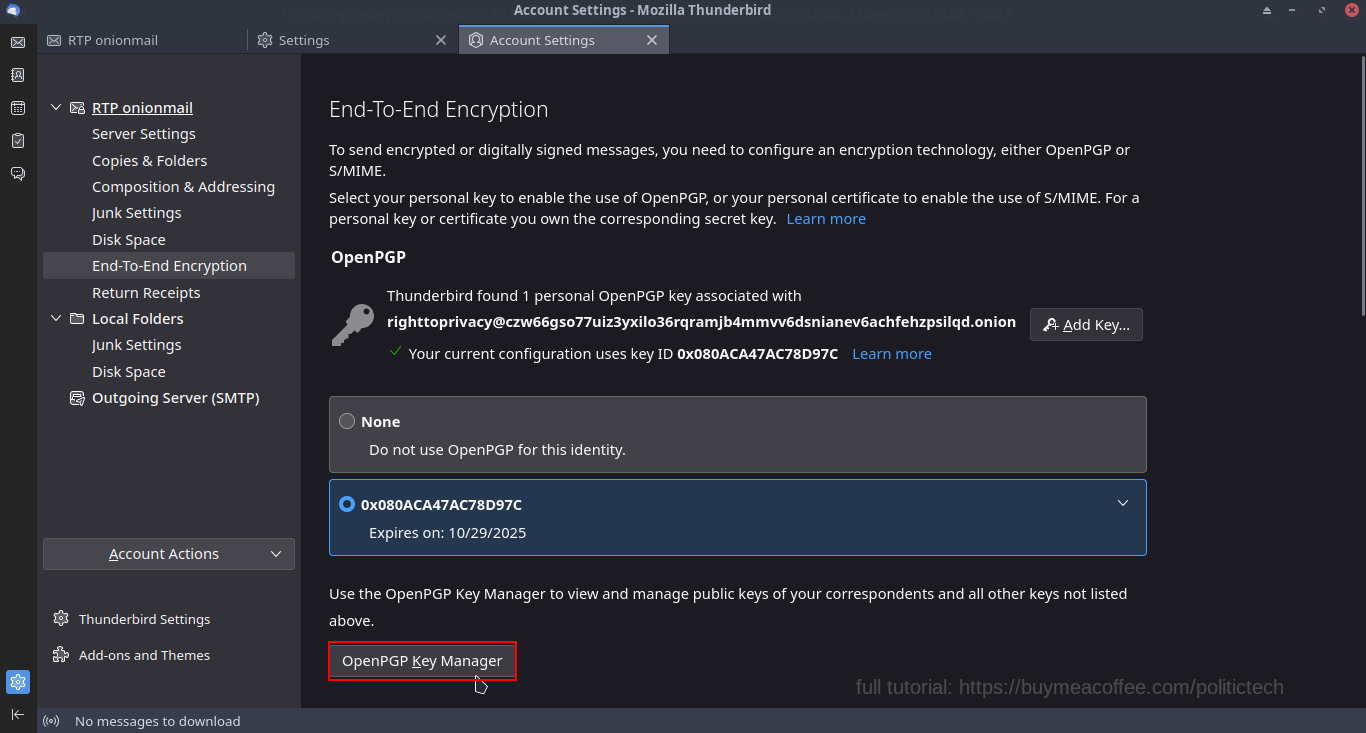Open Mail space in left toolbar
The width and height of the screenshot is (1366, 733).
[17, 42]
